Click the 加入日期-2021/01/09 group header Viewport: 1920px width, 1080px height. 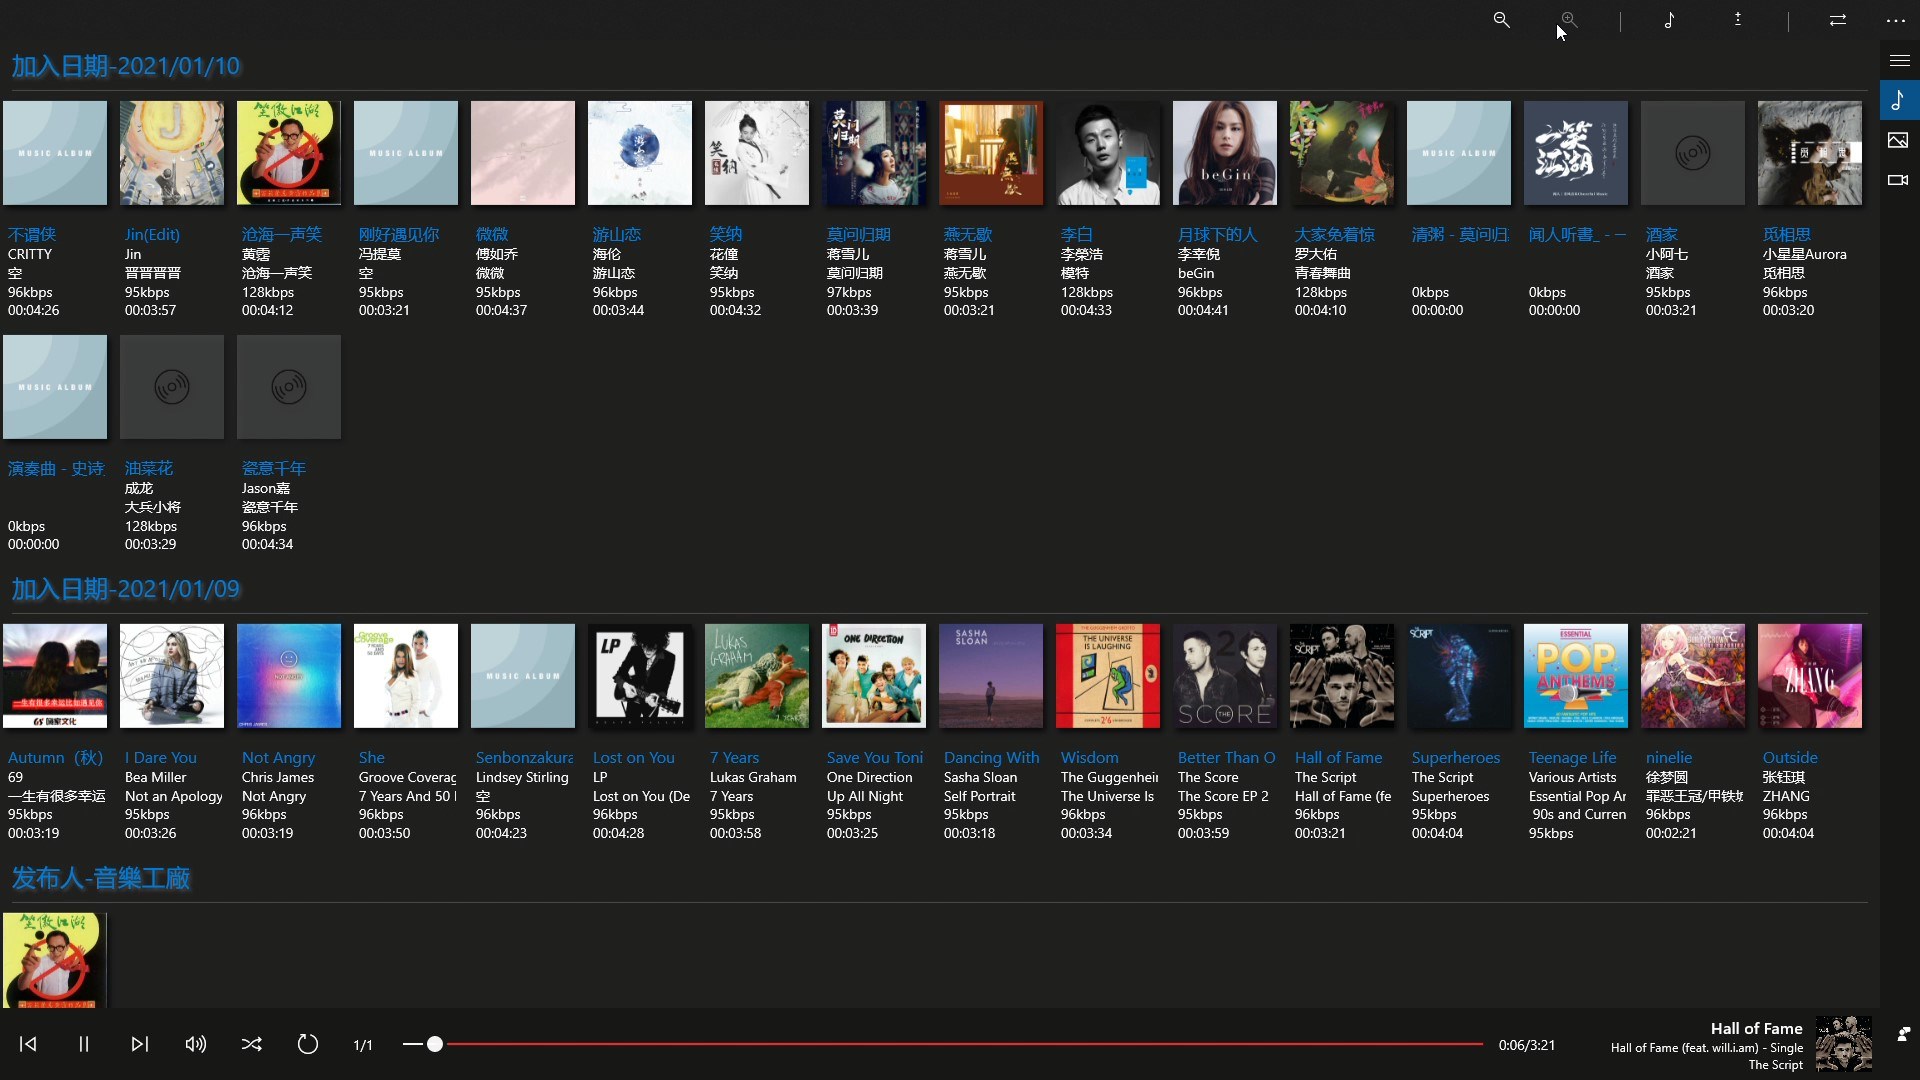pyautogui.click(x=126, y=589)
